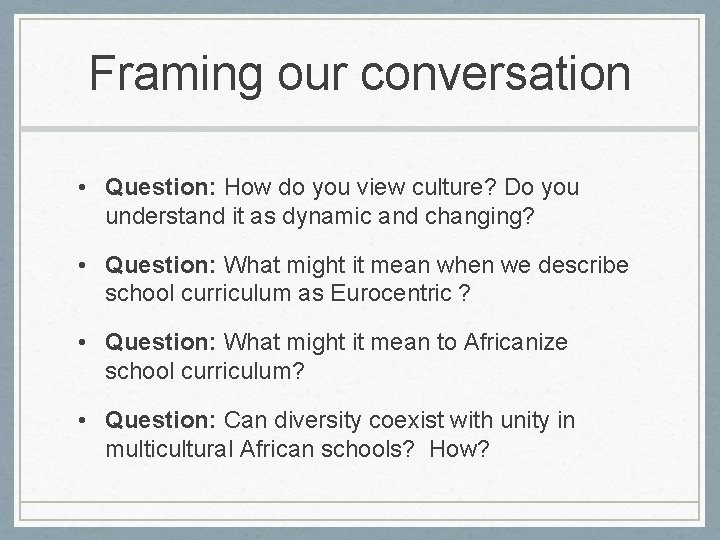Click the word 'Africanize' in the third question

[x=516, y=342]
